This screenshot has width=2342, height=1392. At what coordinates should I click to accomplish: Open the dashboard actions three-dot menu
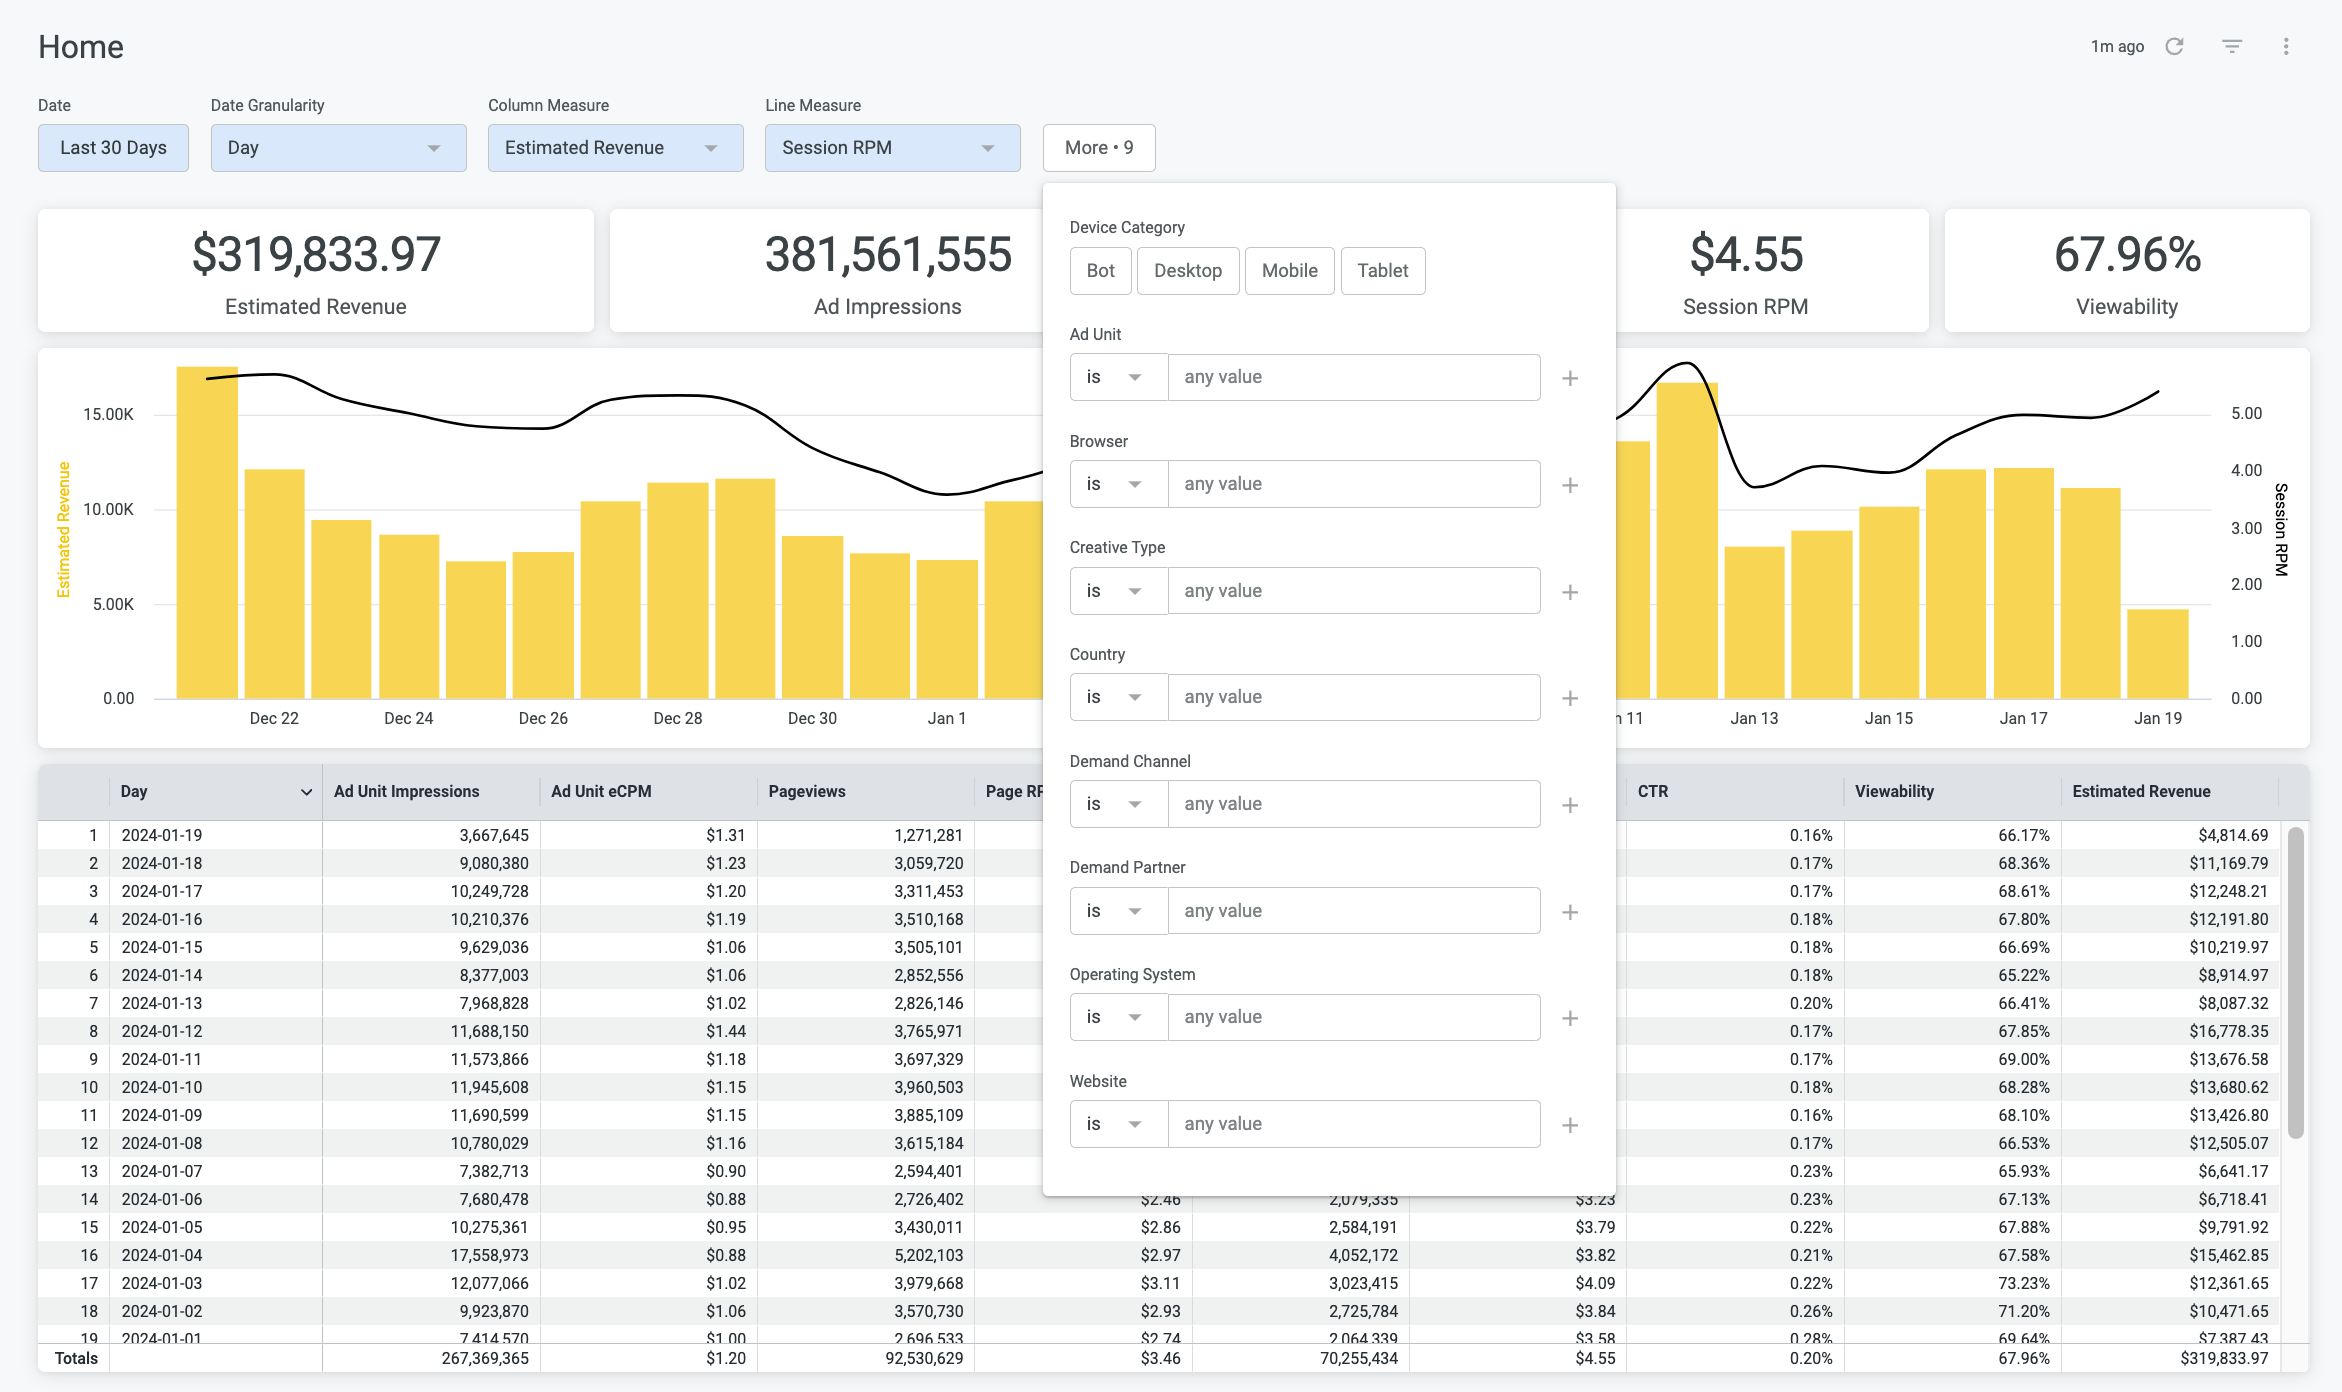pos(2286,46)
